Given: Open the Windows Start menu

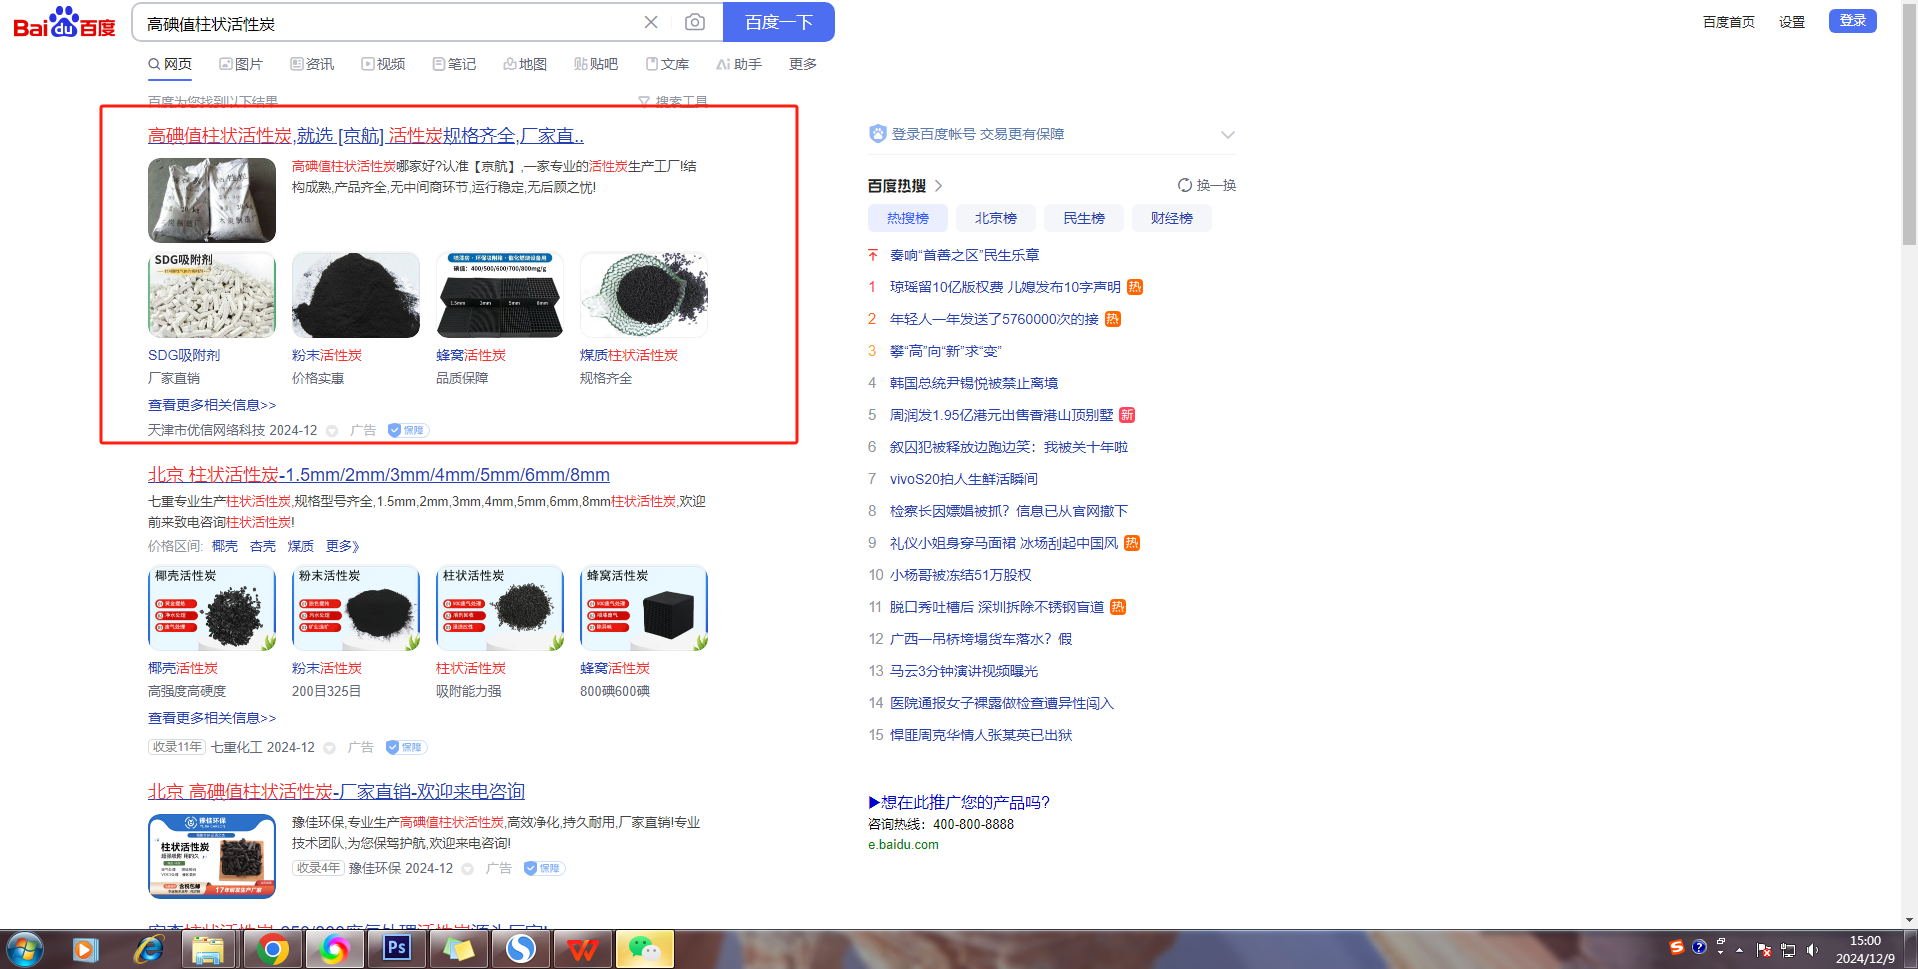Looking at the screenshot, I should (25, 949).
